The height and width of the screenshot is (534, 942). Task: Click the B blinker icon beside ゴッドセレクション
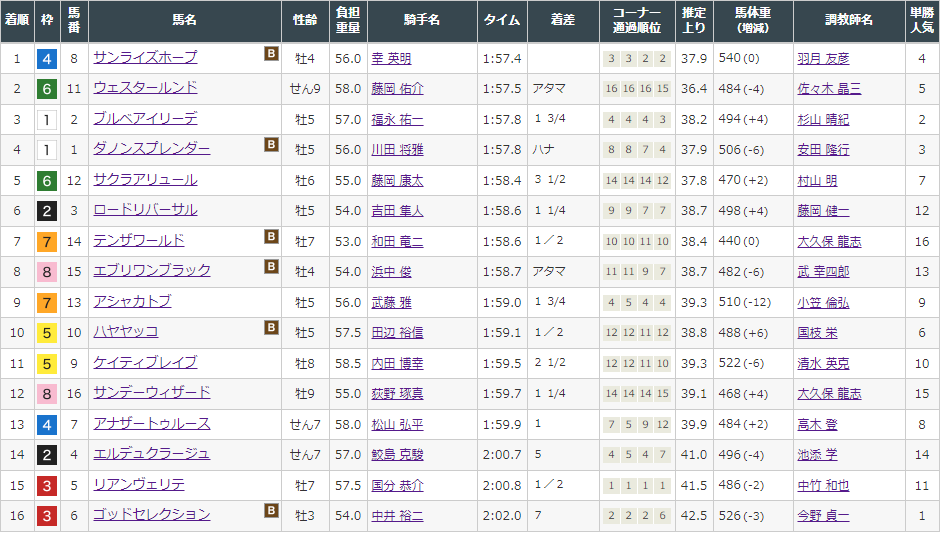pos(272,511)
